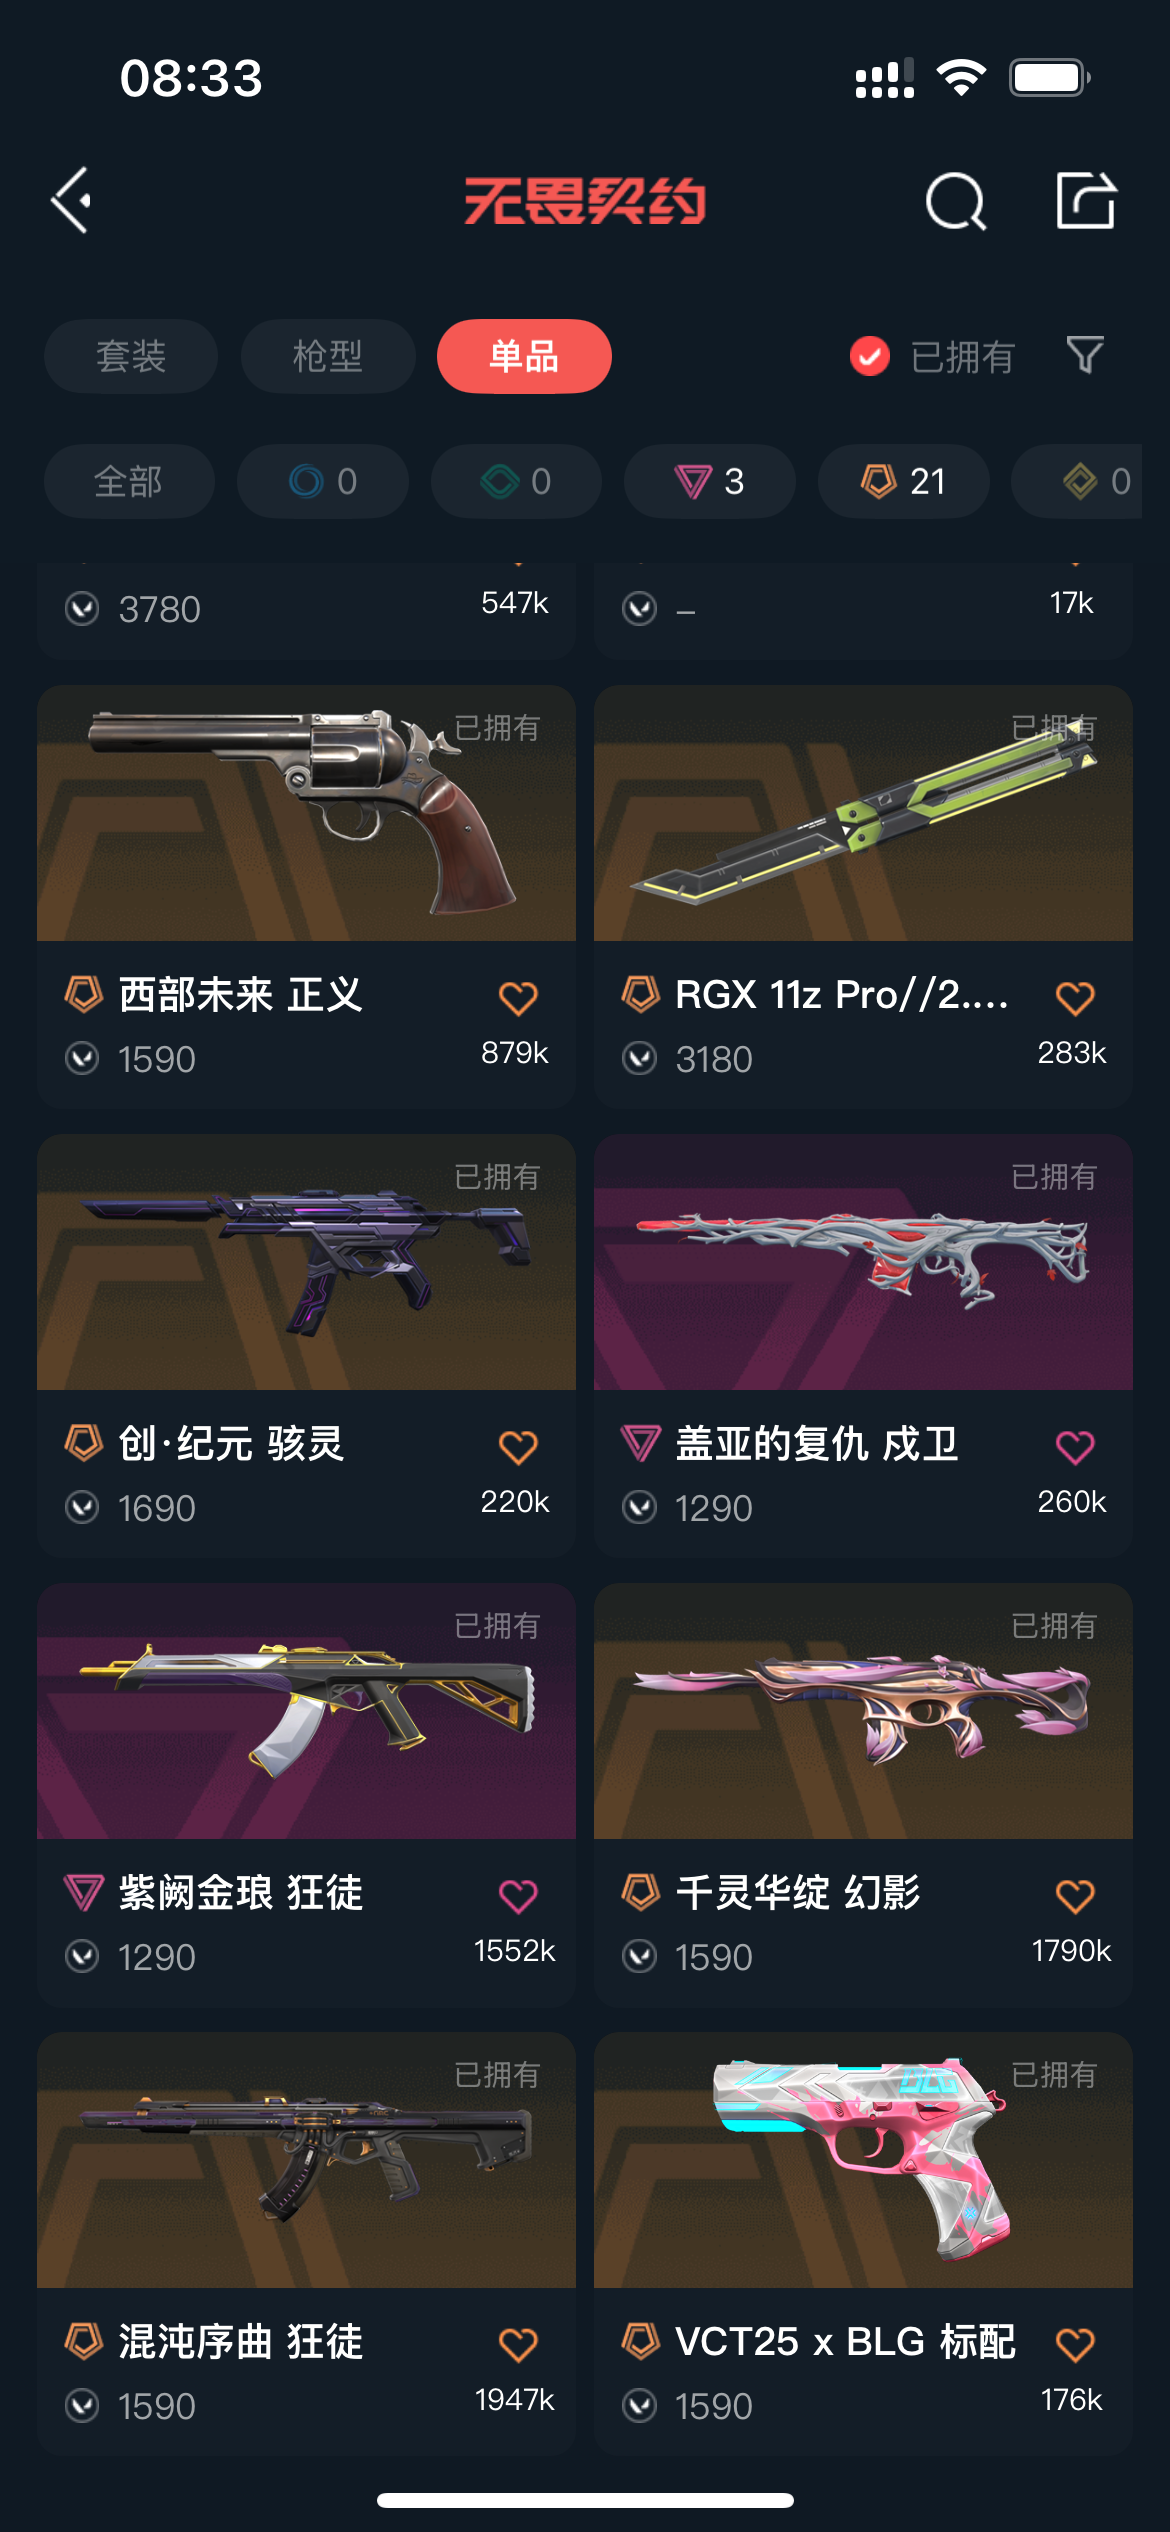The image size is (1170, 2532).
Task: Open the filter funnel icon
Action: click(x=1085, y=355)
